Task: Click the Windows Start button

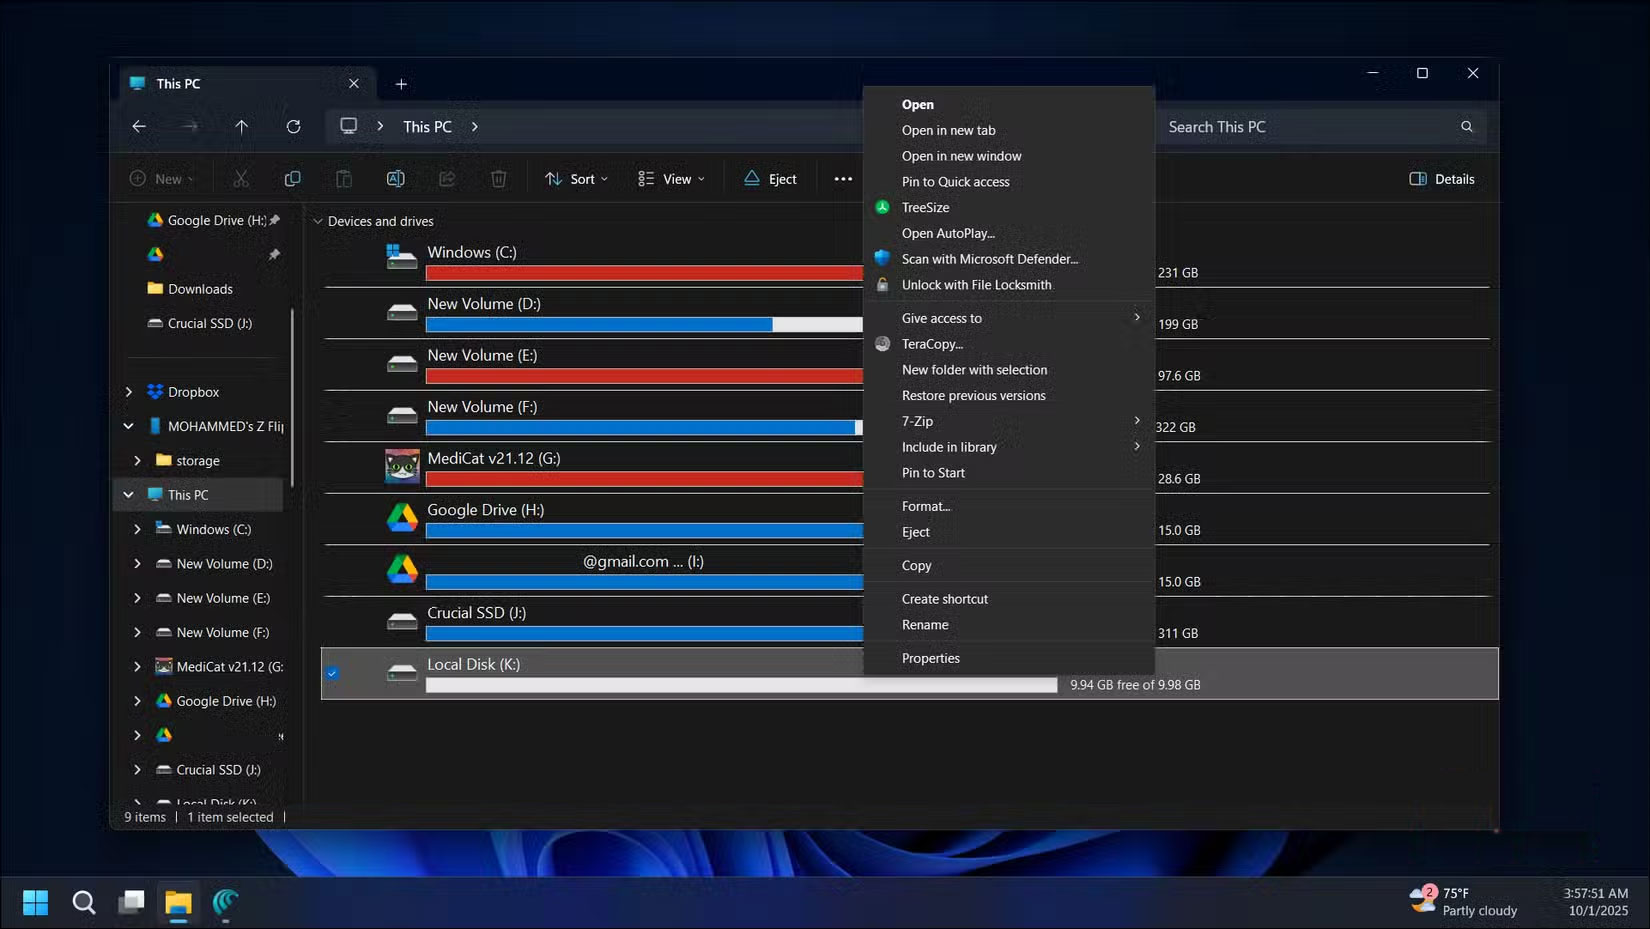Action: coord(35,902)
